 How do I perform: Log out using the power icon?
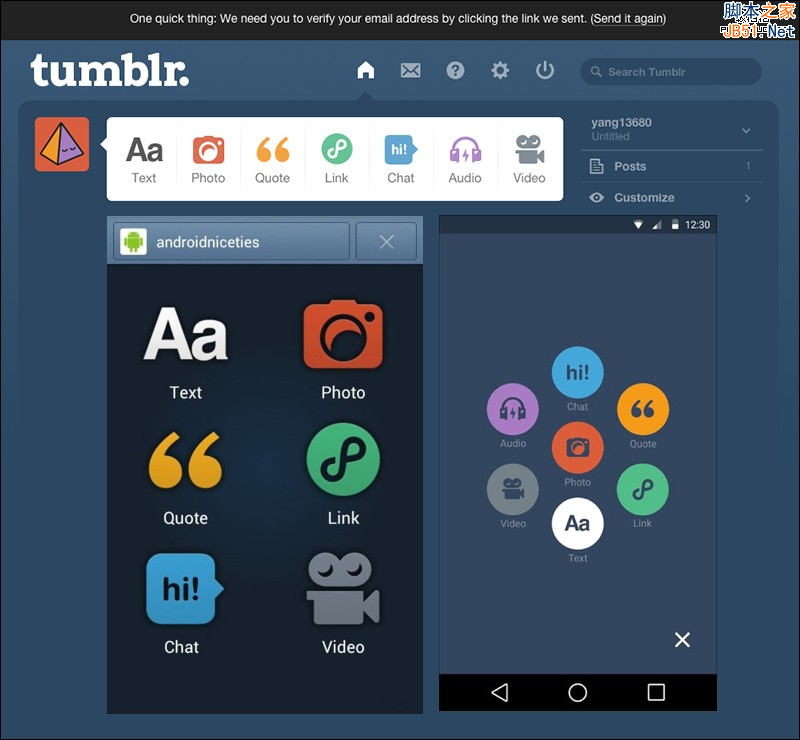click(x=545, y=70)
